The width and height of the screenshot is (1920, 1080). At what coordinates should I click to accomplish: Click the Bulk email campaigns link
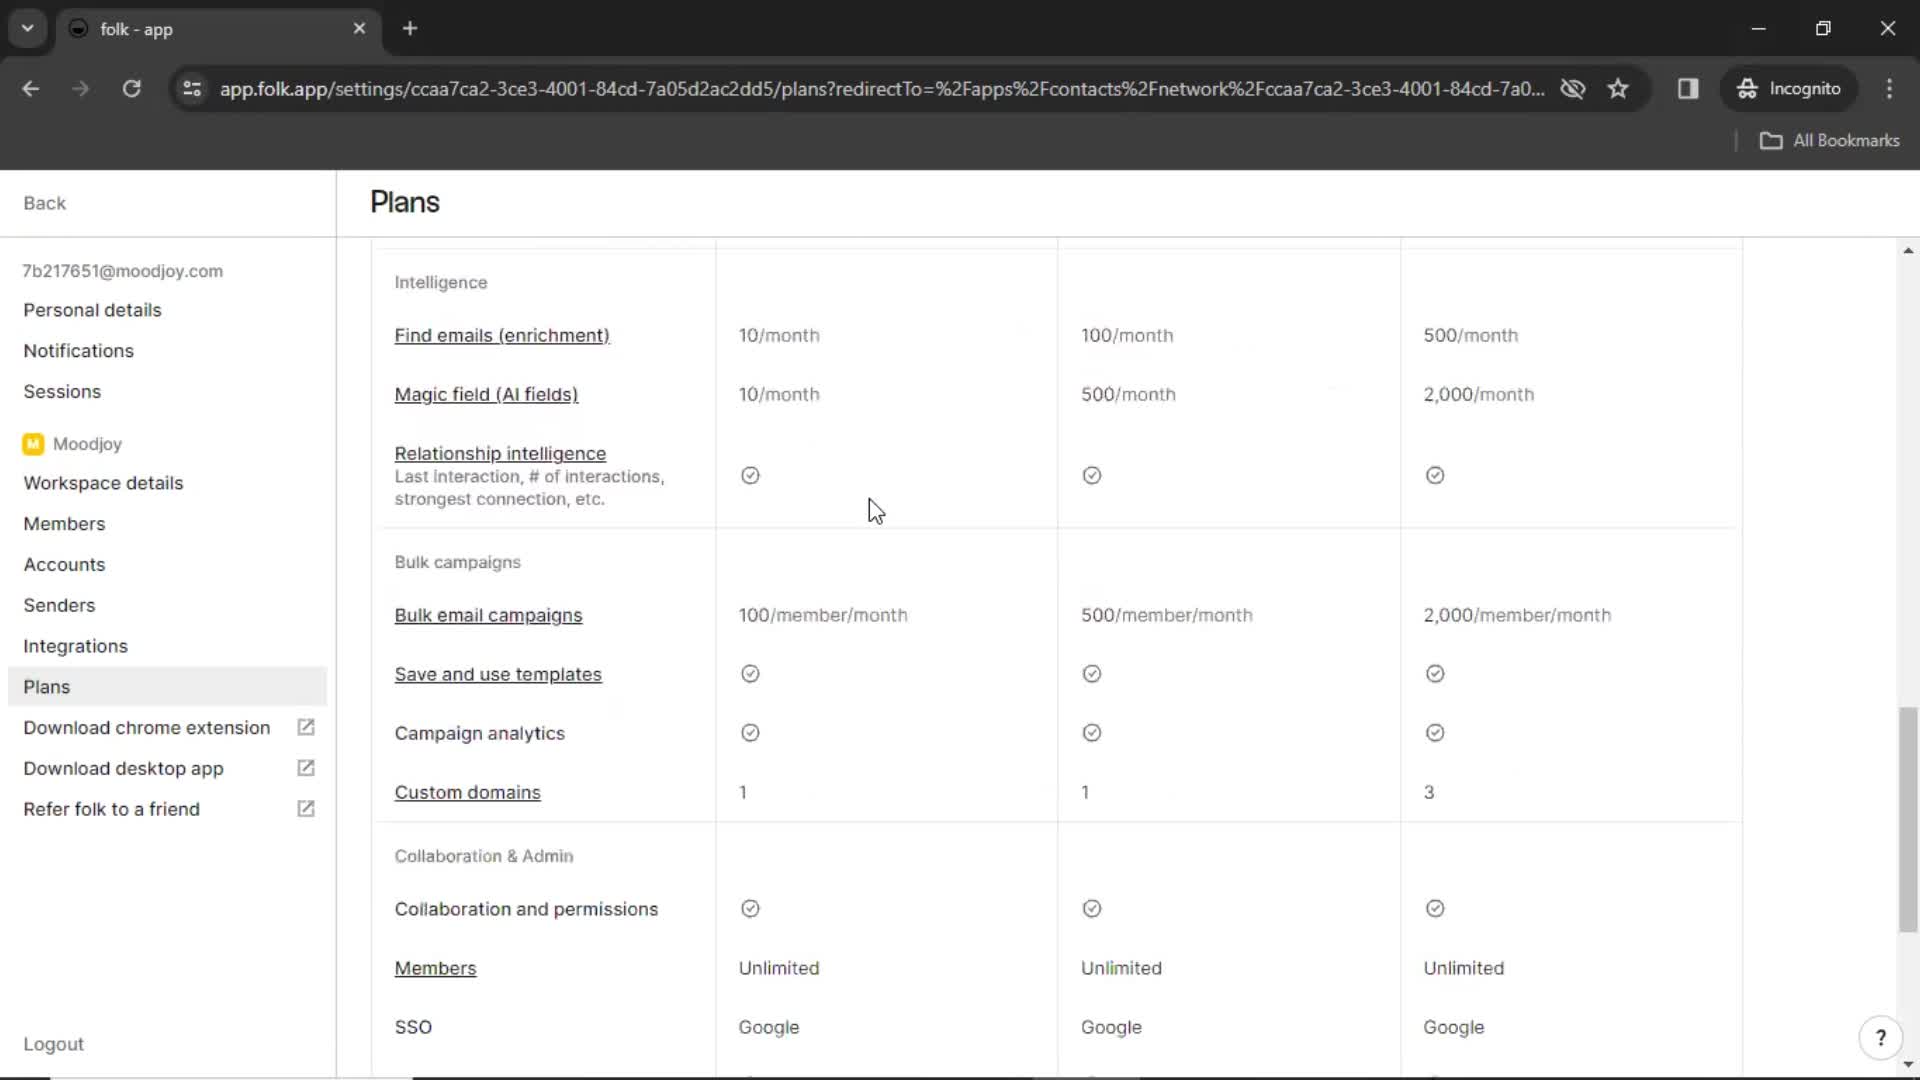488,615
